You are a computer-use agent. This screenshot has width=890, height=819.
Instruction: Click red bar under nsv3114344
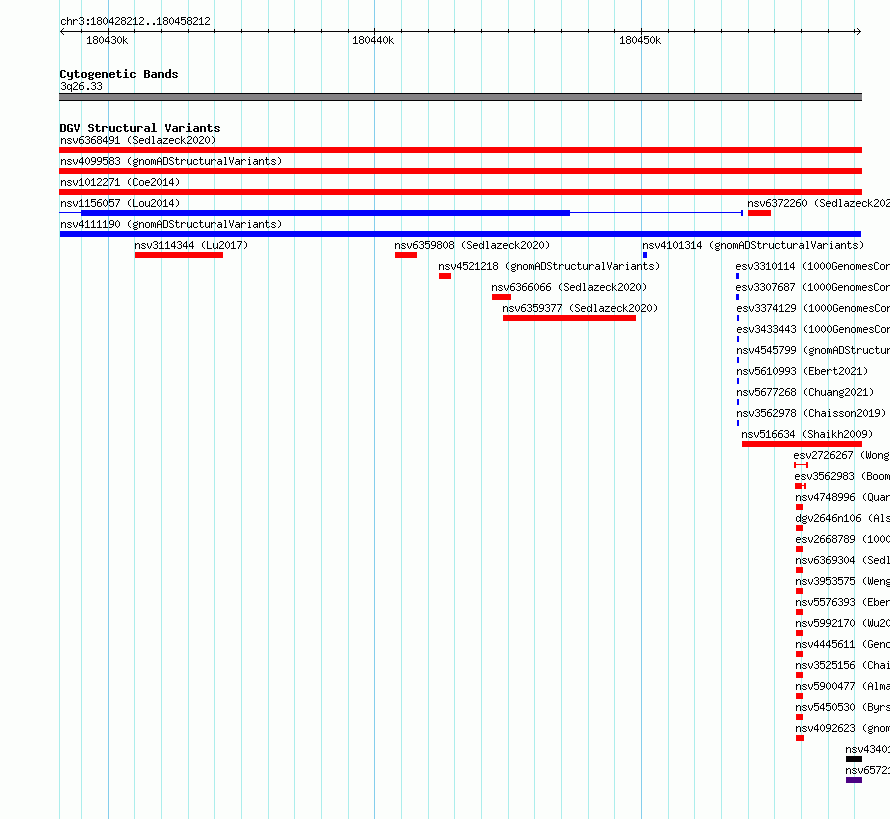pos(179,255)
